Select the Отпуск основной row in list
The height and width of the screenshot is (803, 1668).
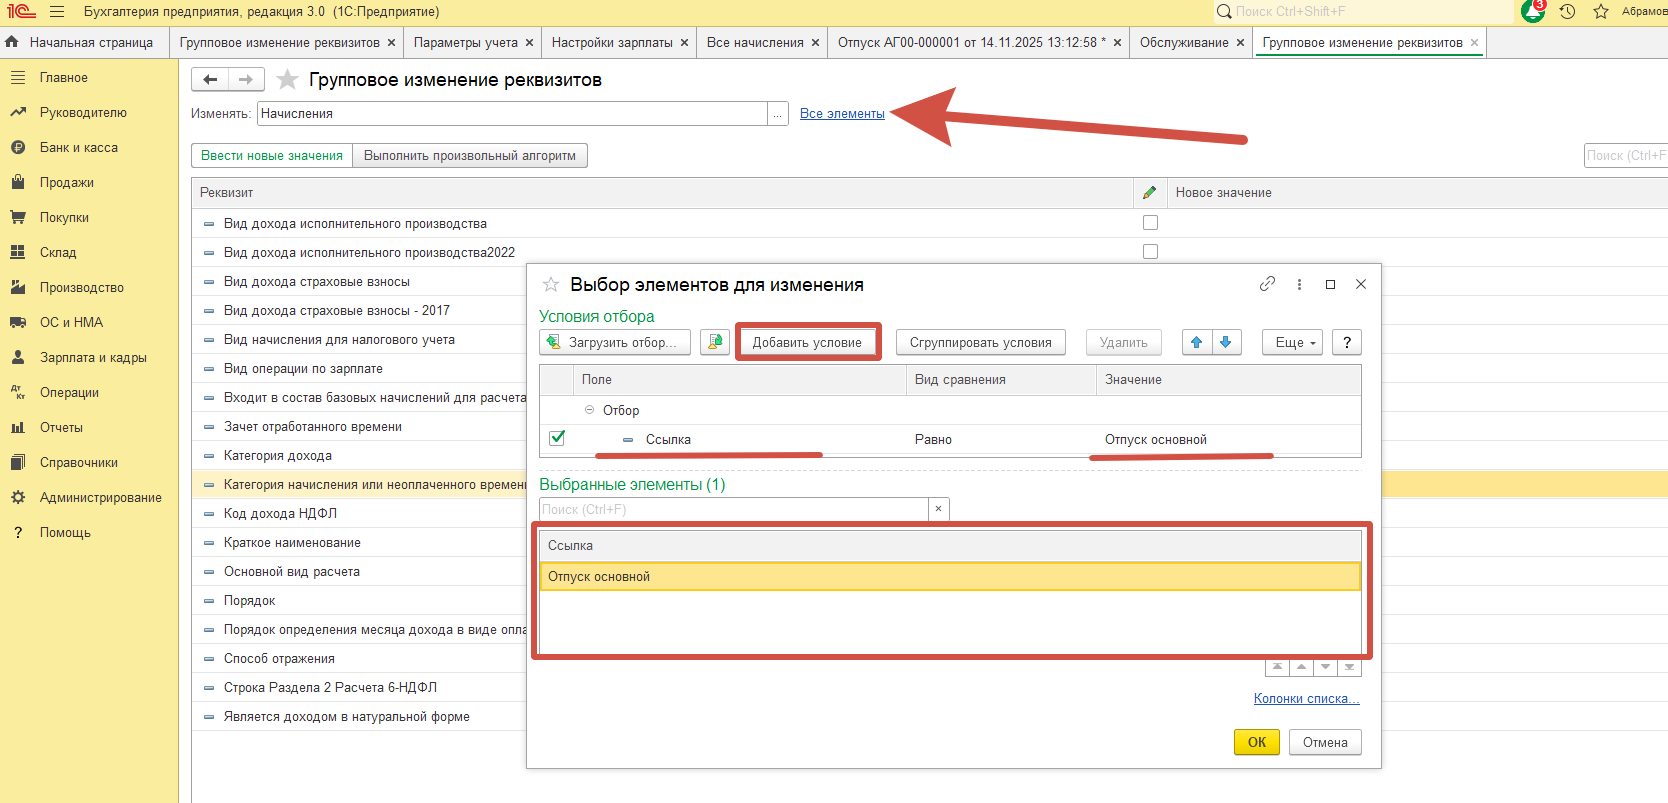950,577
